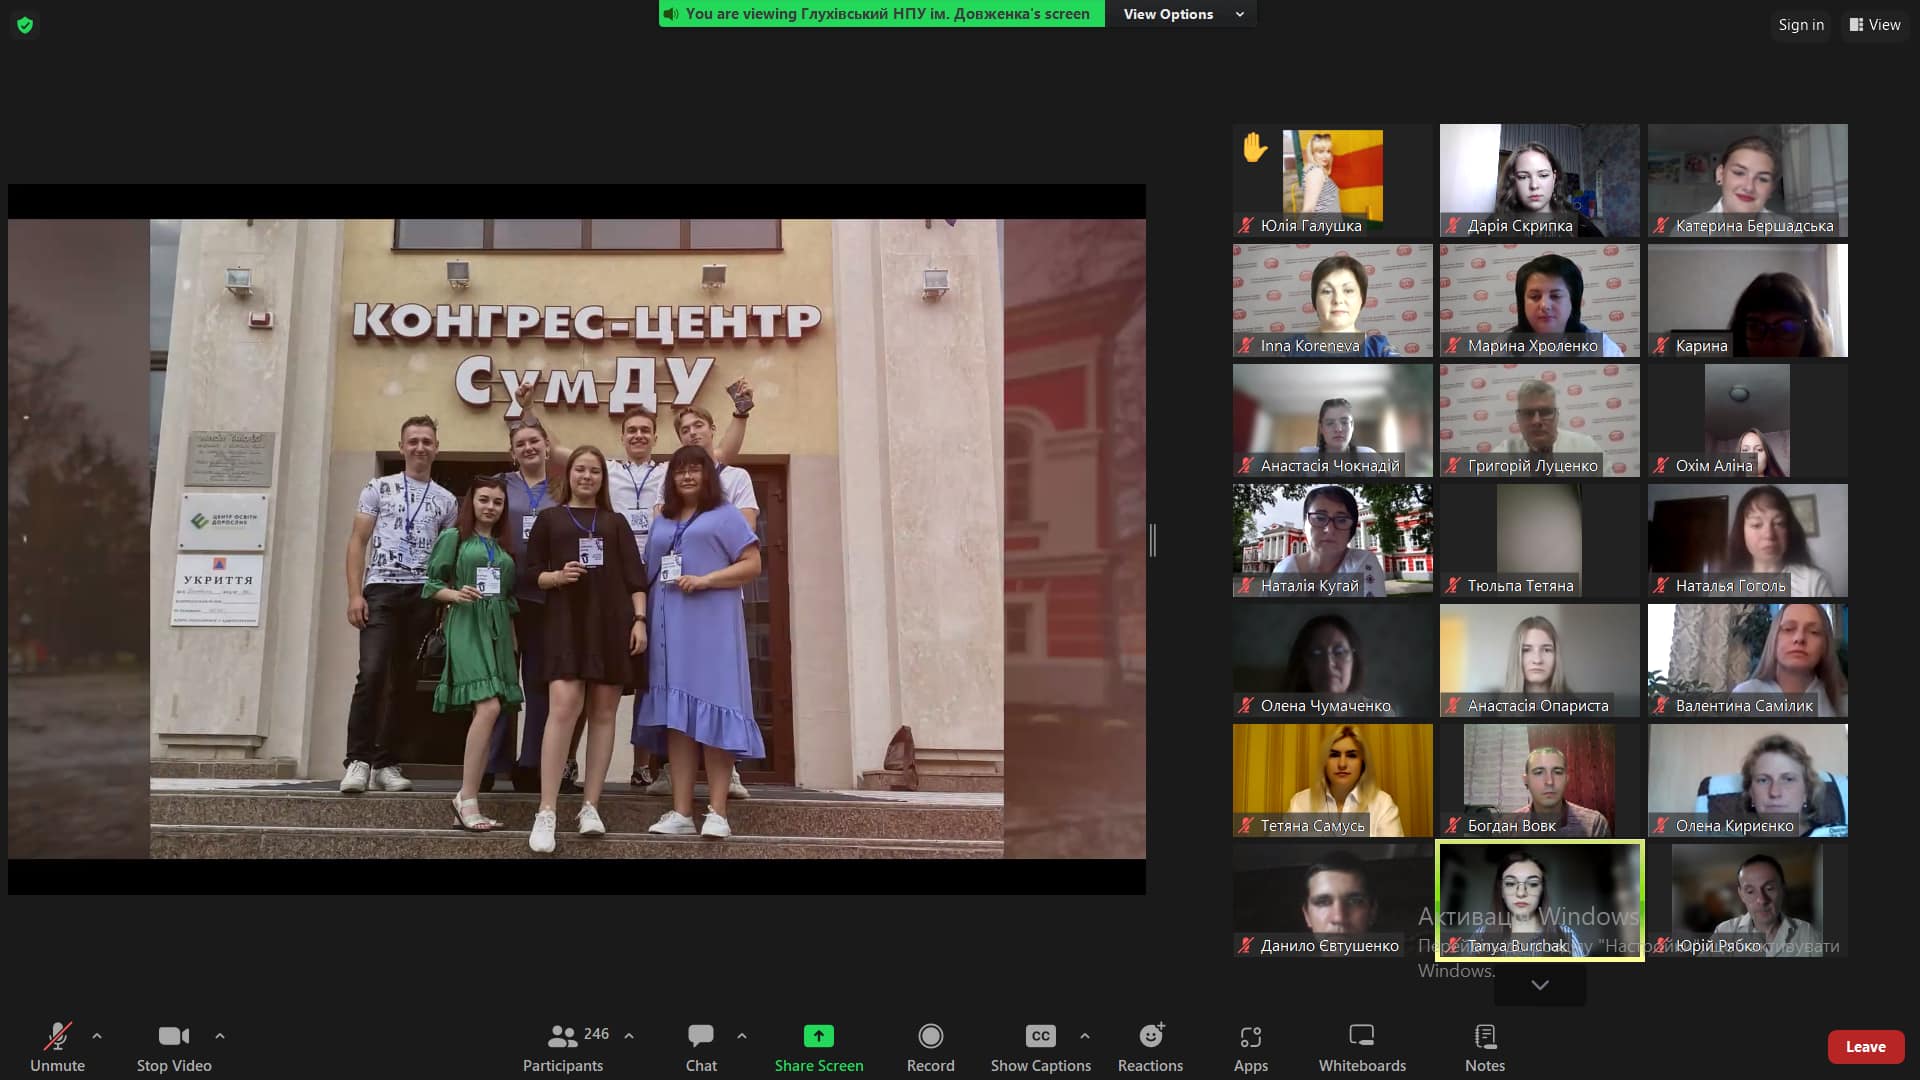This screenshot has width=1920, height=1080.
Task: Expand Chat options arrow
Action: [742, 1036]
